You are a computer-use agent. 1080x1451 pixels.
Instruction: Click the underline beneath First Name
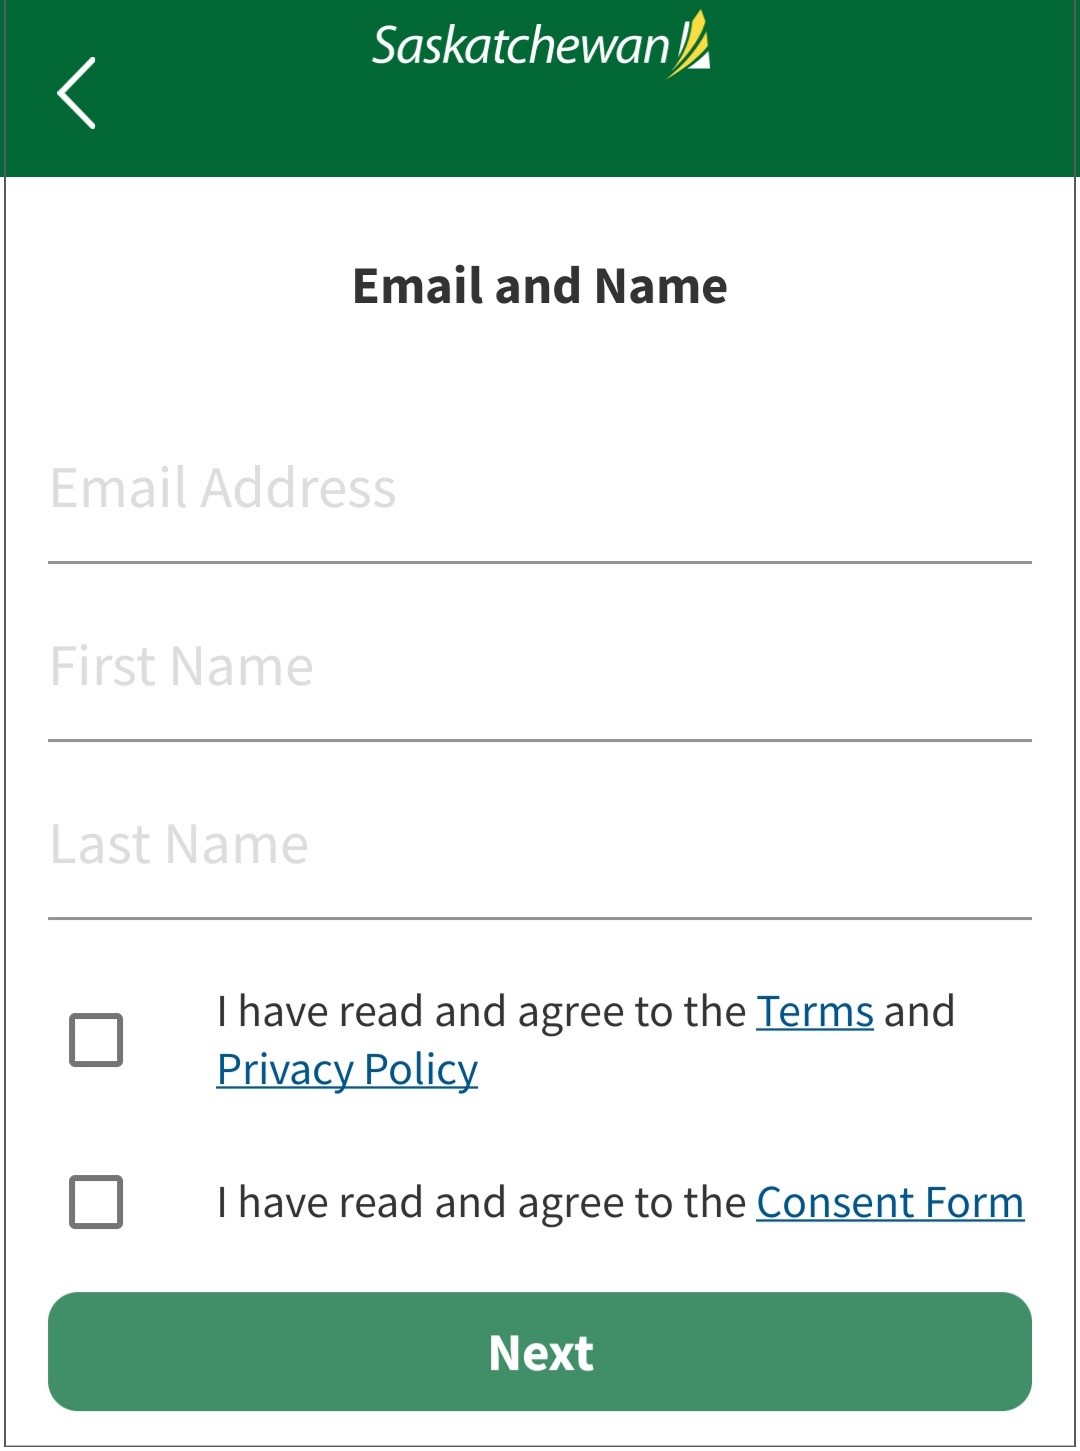(x=540, y=741)
